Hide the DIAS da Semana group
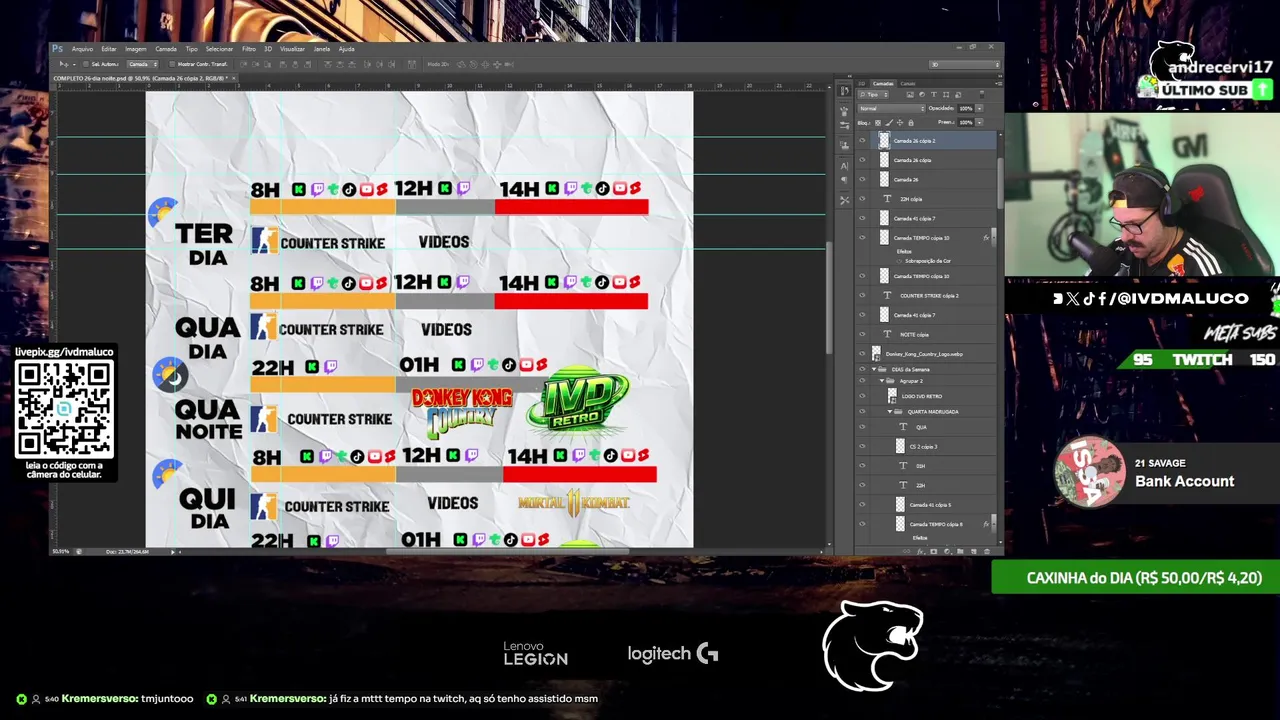The image size is (1280, 720). (x=862, y=369)
